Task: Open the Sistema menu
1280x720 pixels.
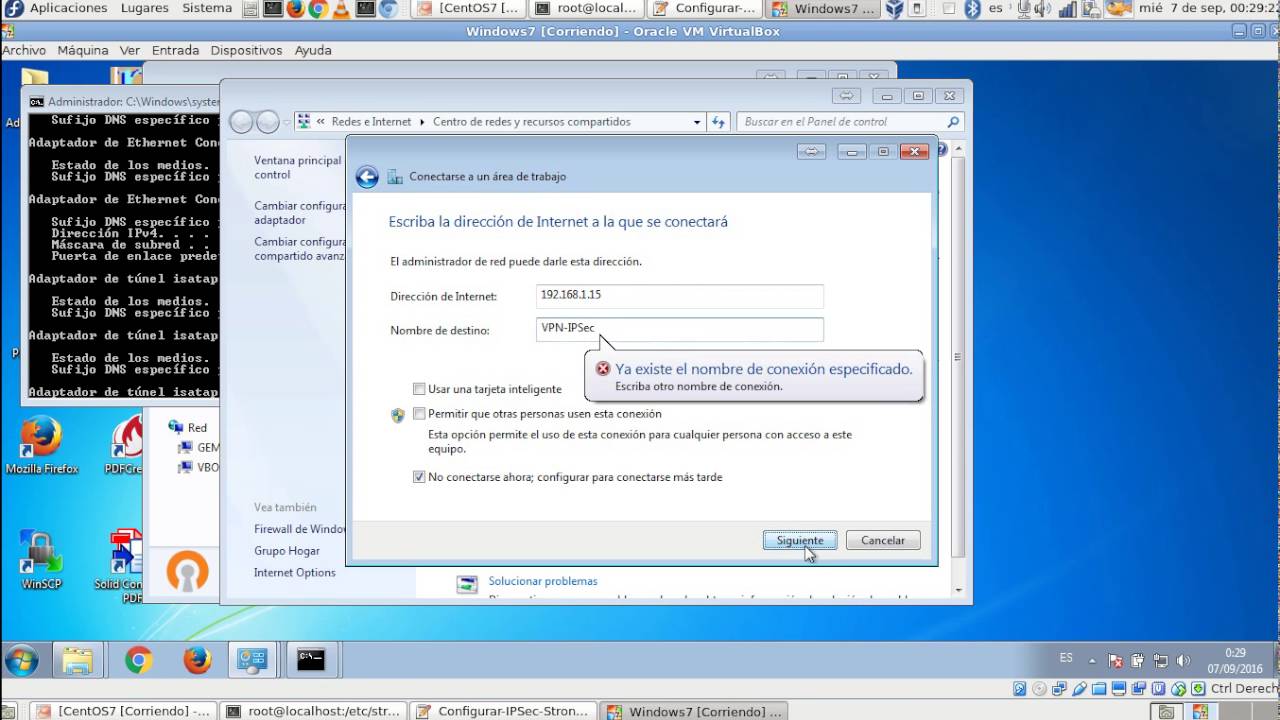Action: [207, 8]
